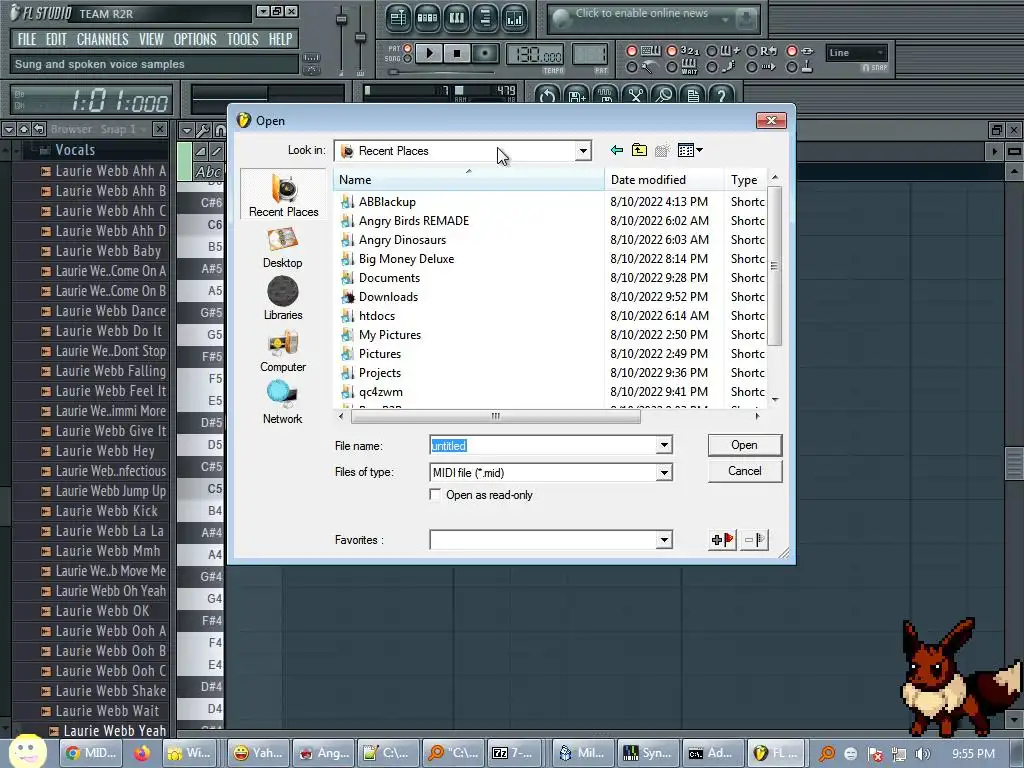Select the Big Money Deluxe shortcut
Viewport: 1024px width, 768px height.
[406, 259]
